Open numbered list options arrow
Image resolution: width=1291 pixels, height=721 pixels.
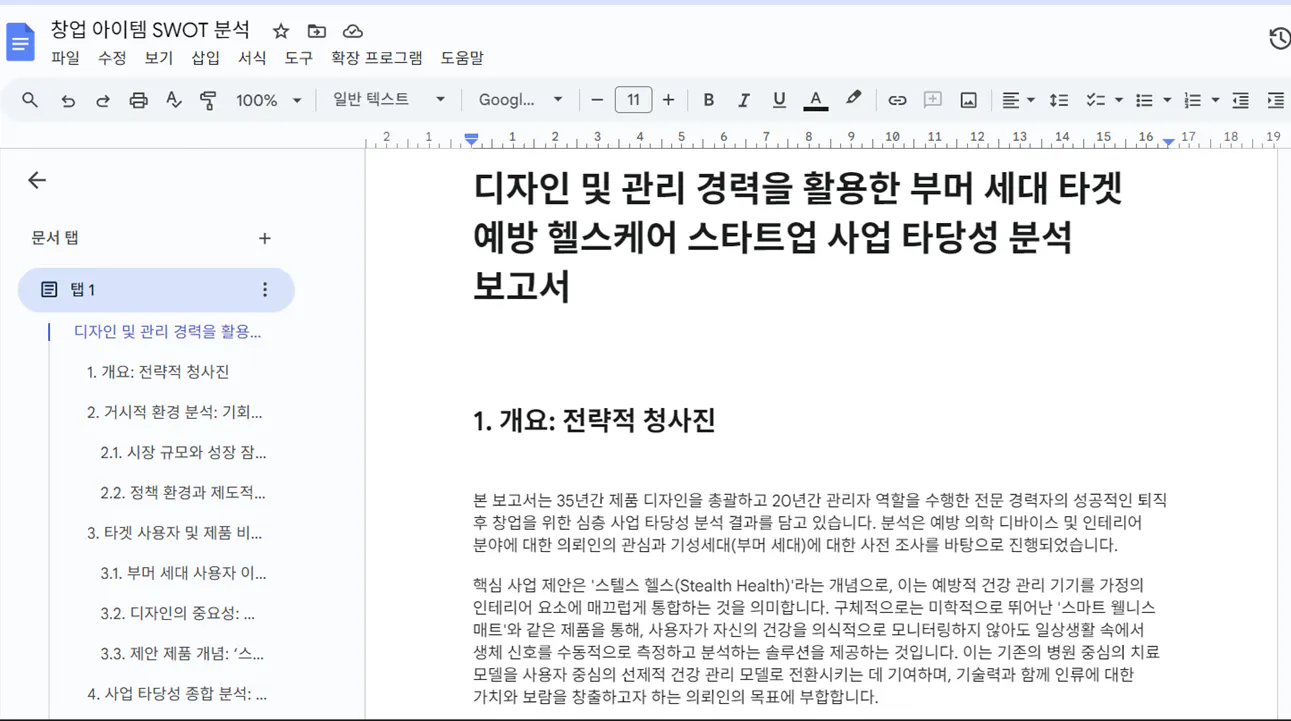coord(1215,100)
